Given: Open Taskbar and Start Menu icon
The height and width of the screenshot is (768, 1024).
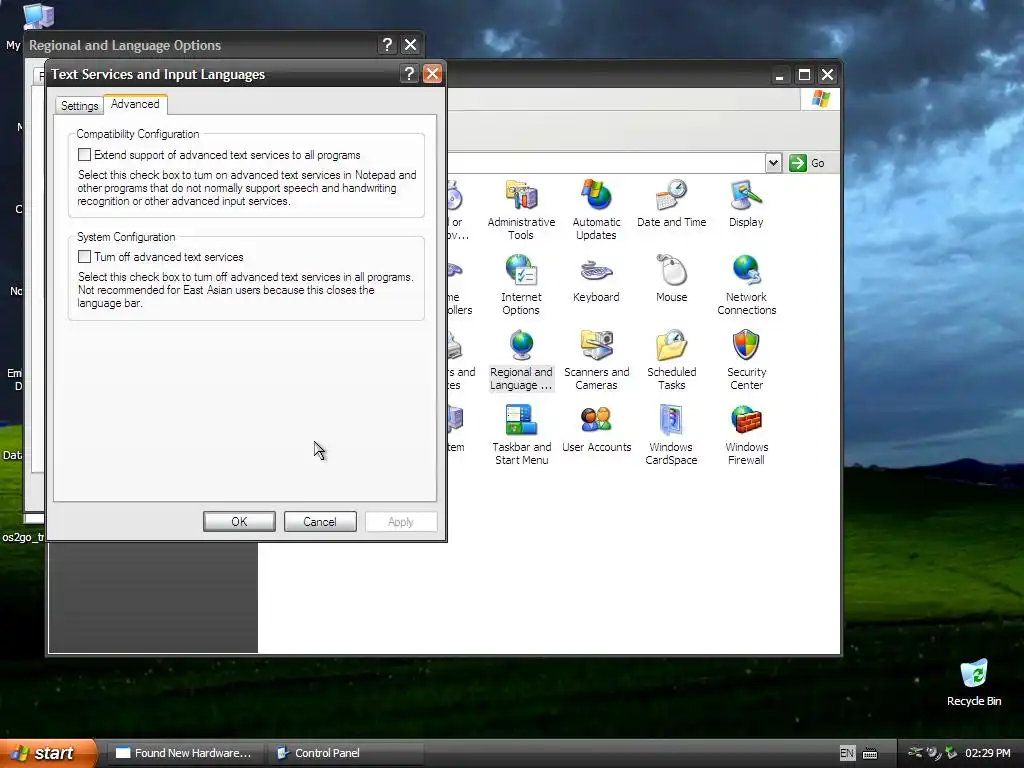Looking at the screenshot, I should click(521, 436).
